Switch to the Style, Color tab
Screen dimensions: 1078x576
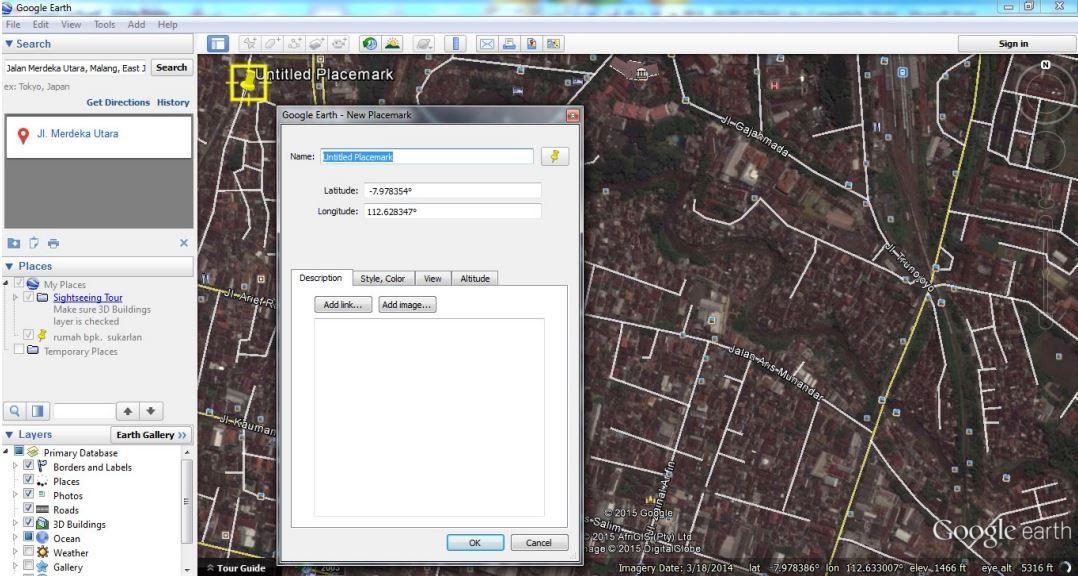383,278
